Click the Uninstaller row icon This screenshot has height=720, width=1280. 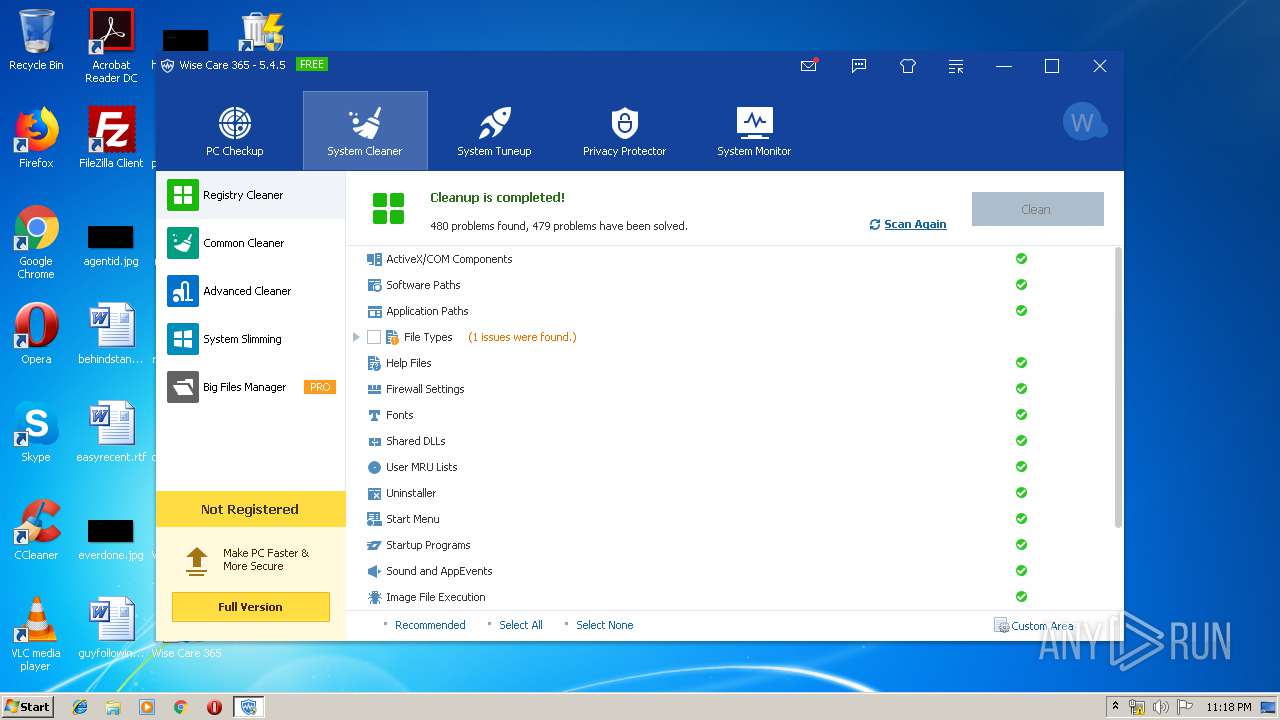375,493
